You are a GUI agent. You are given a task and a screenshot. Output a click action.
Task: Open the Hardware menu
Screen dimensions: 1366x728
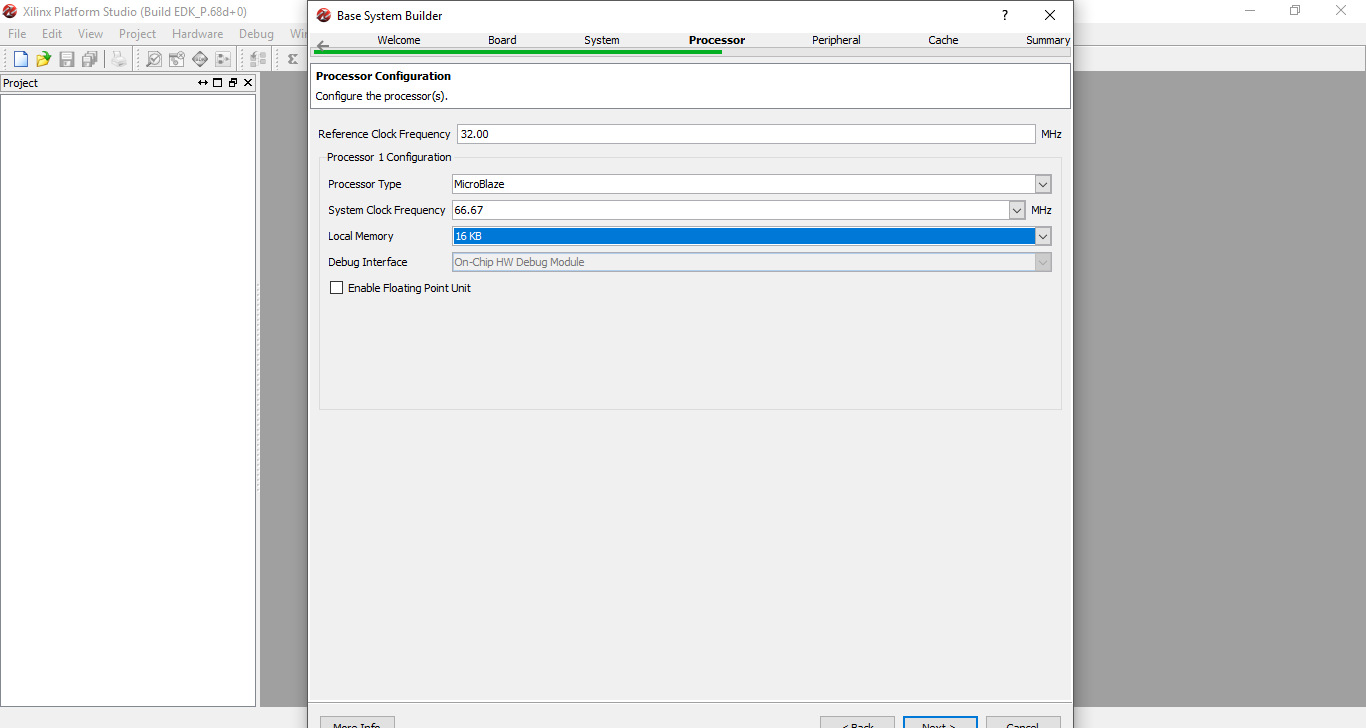(x=197, y=34)
